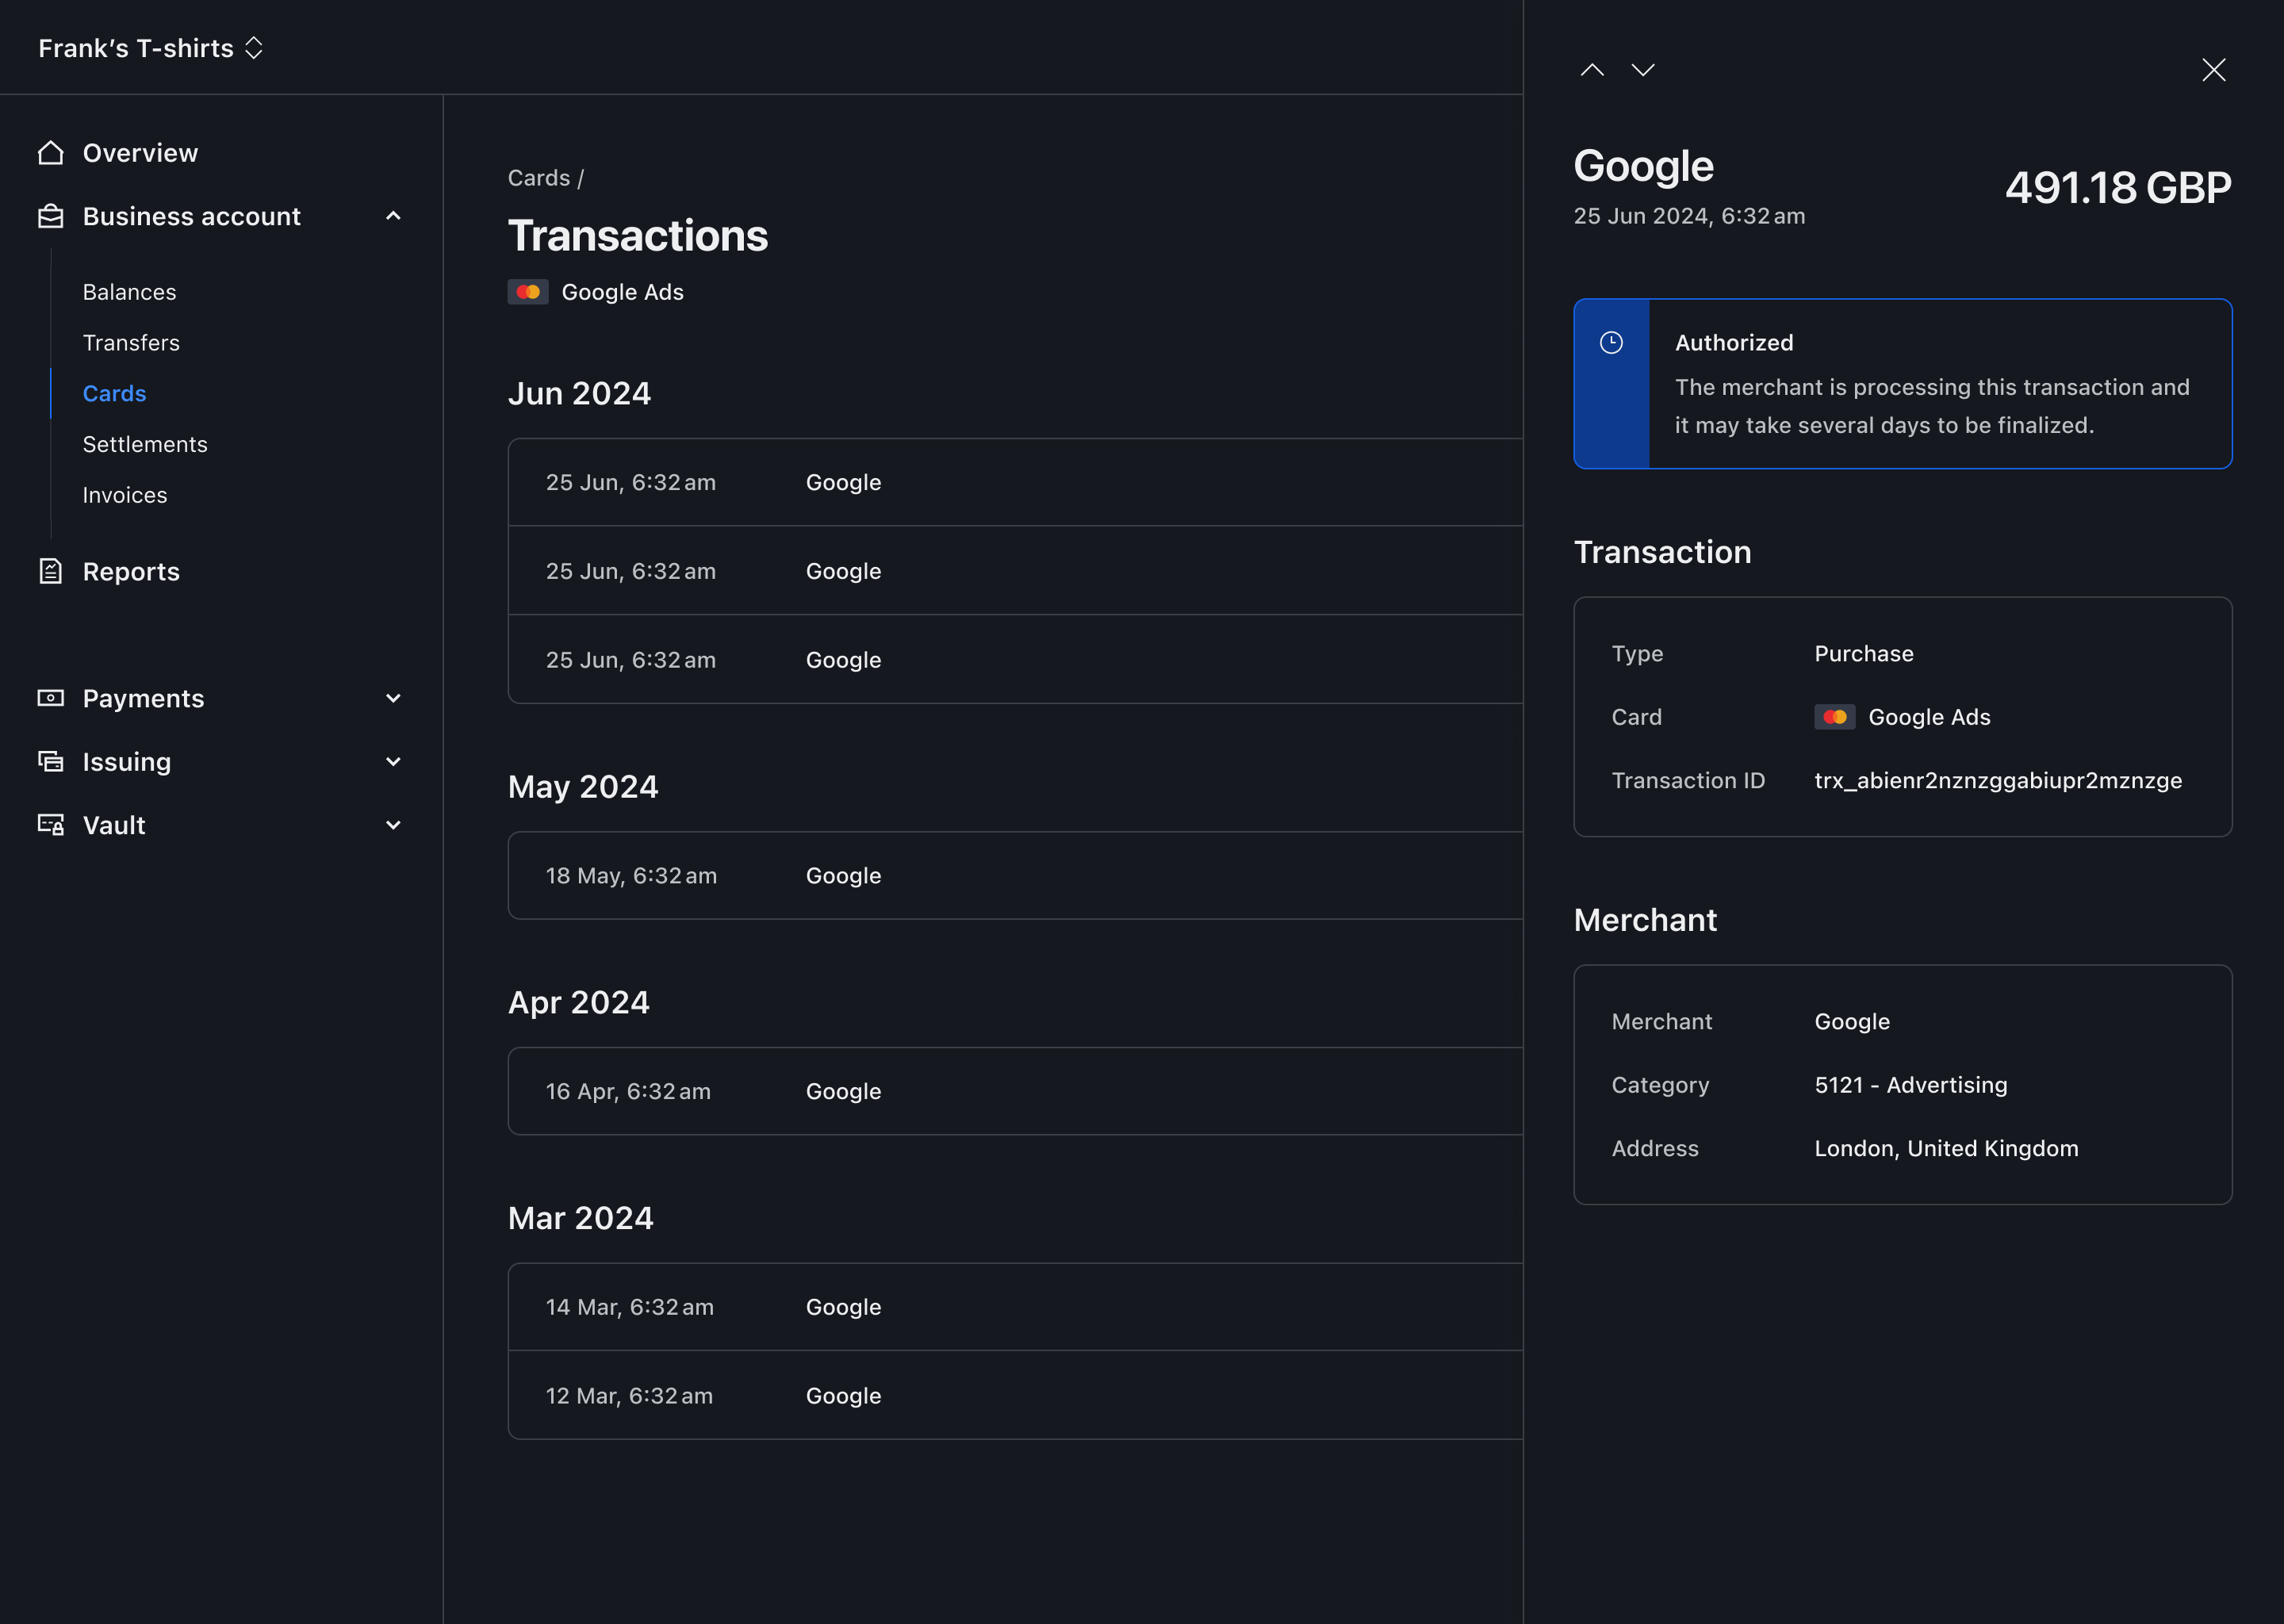Image resolution: width=2284 pixels, height=1624 pixels.
Task: Go to previous transaction with up arrow
Action: tap(1592, 70)
